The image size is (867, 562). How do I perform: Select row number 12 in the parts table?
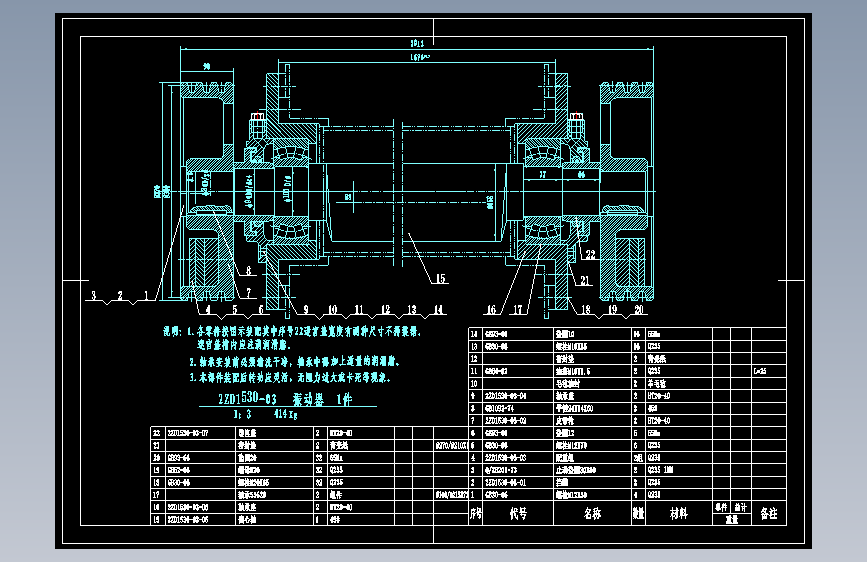[474, 359]
